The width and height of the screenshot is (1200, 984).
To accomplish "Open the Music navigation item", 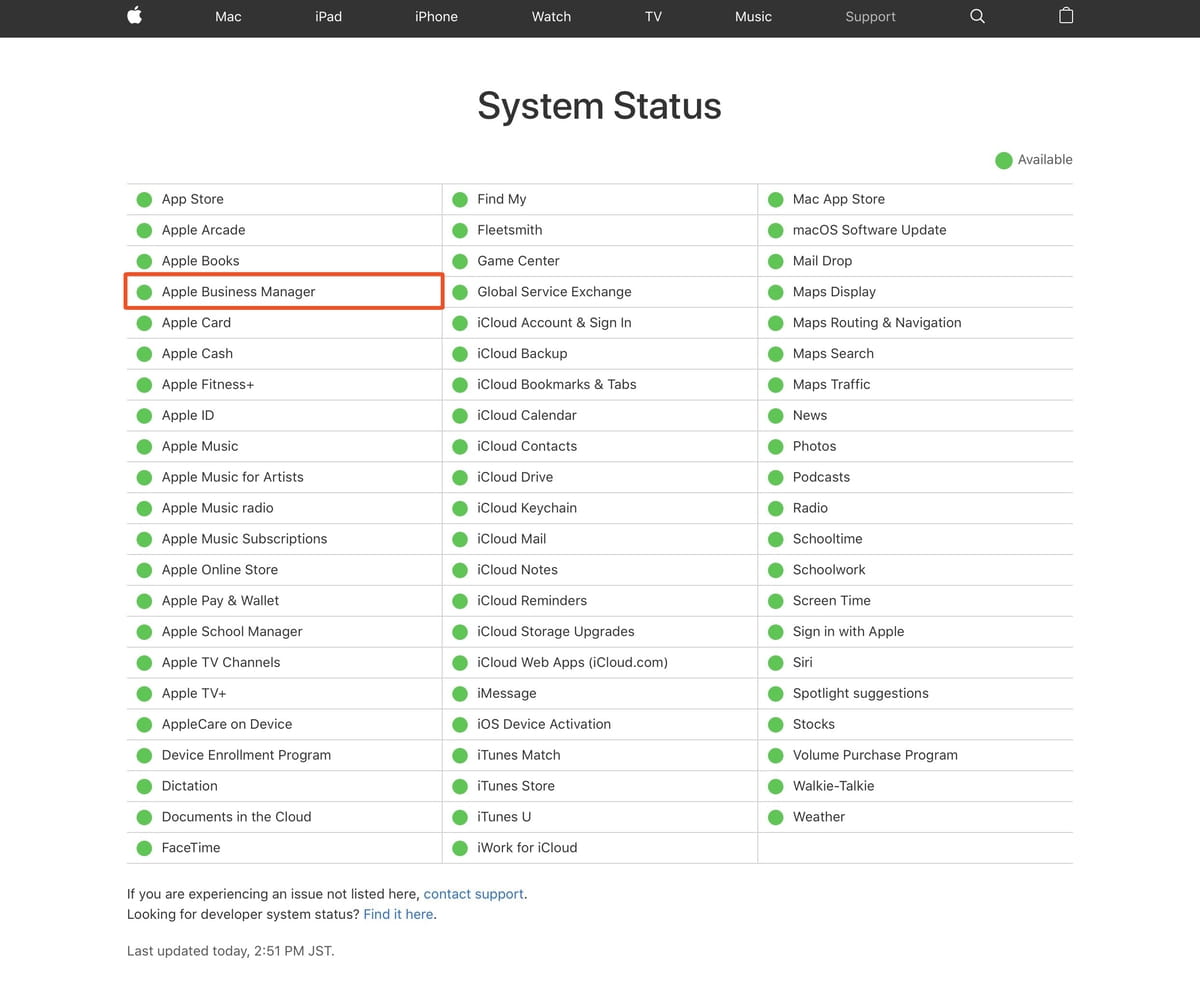I will click(753, 16).
